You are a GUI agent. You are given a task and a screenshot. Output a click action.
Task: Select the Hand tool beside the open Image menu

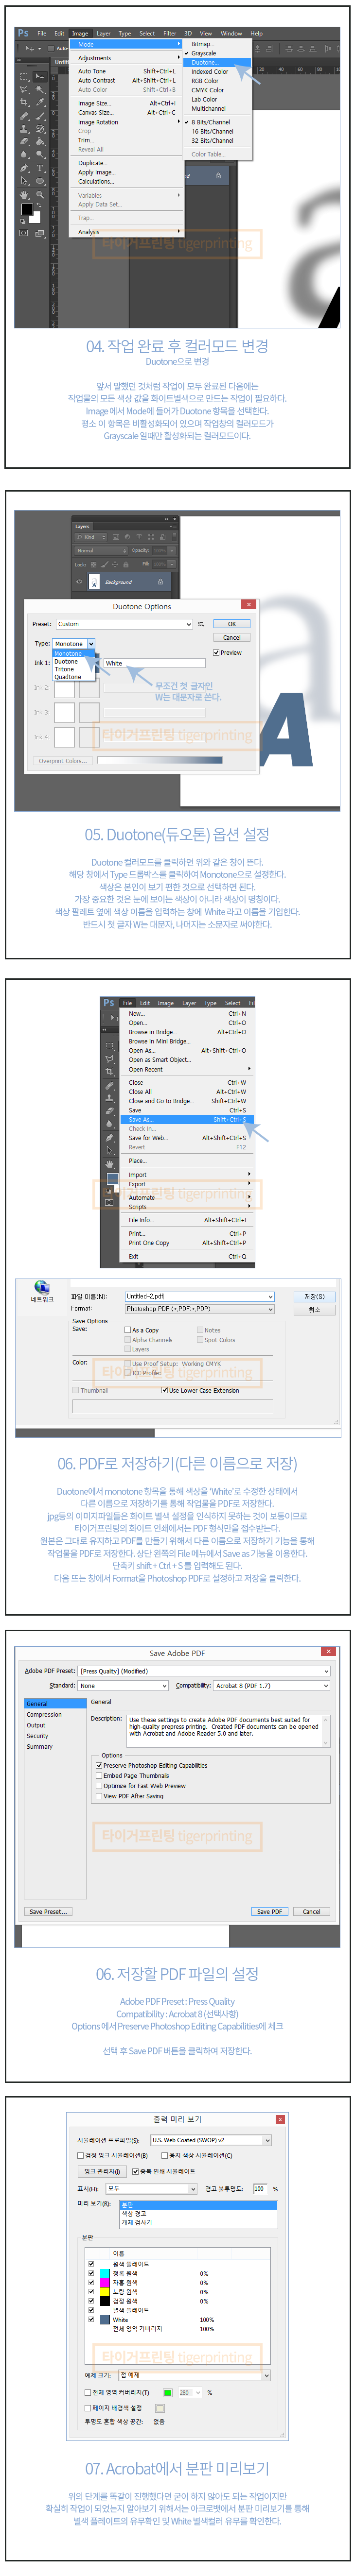(24, 195)
